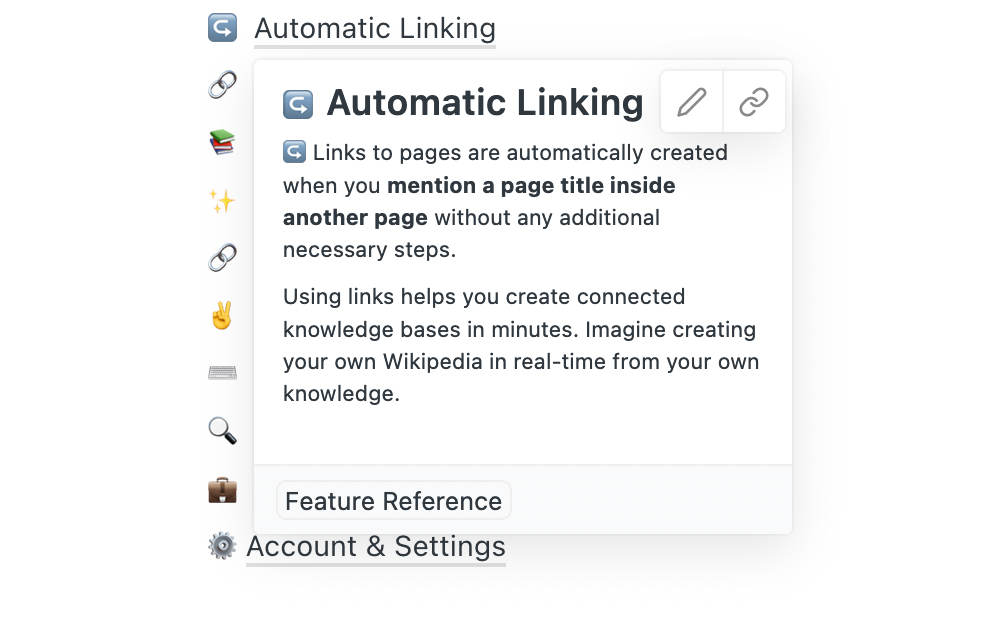The height and width of the screenshot is (622, 1008).
Task: Click the bold Automatic Linking popup heading
Action: click(x=485, y=103)
